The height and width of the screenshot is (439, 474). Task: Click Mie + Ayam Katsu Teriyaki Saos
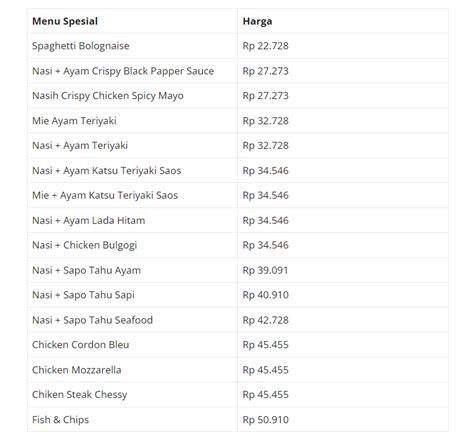pos(105,195)
